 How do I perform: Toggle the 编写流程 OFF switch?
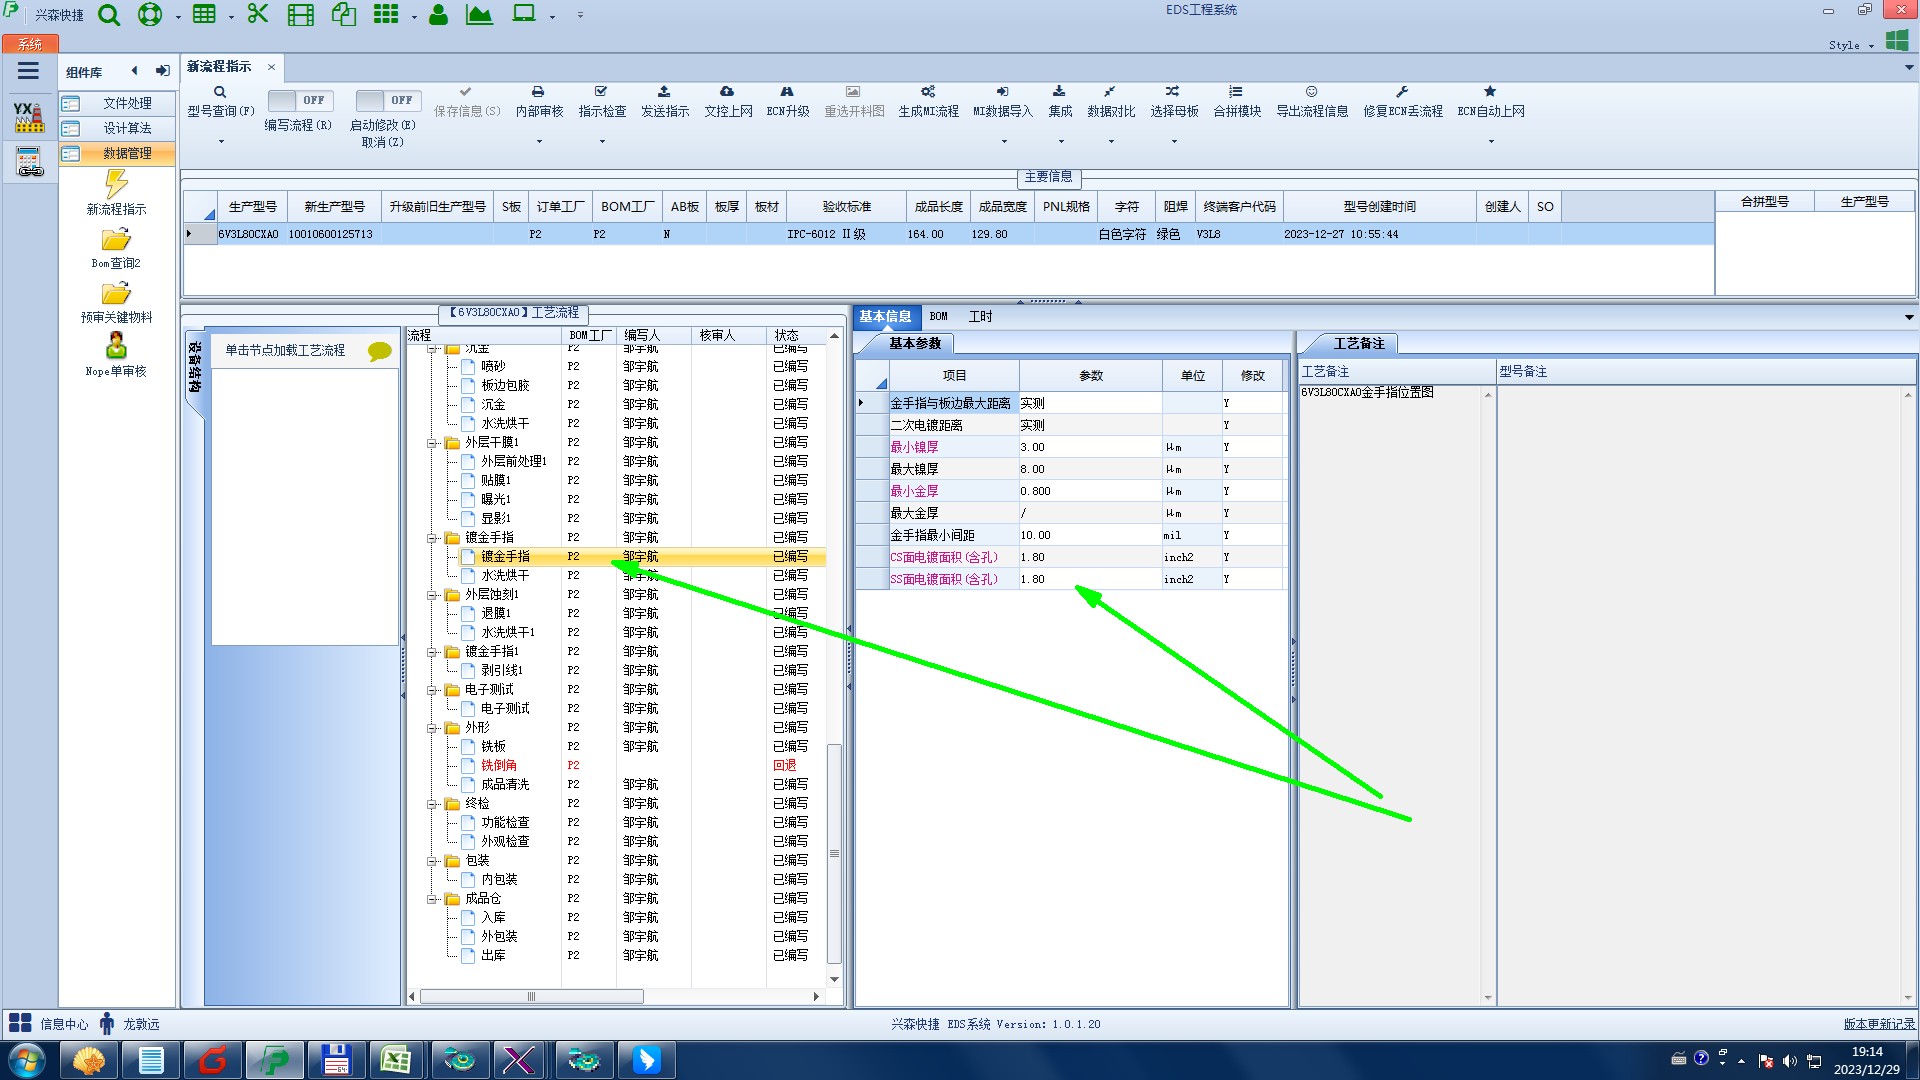[298, 100]
